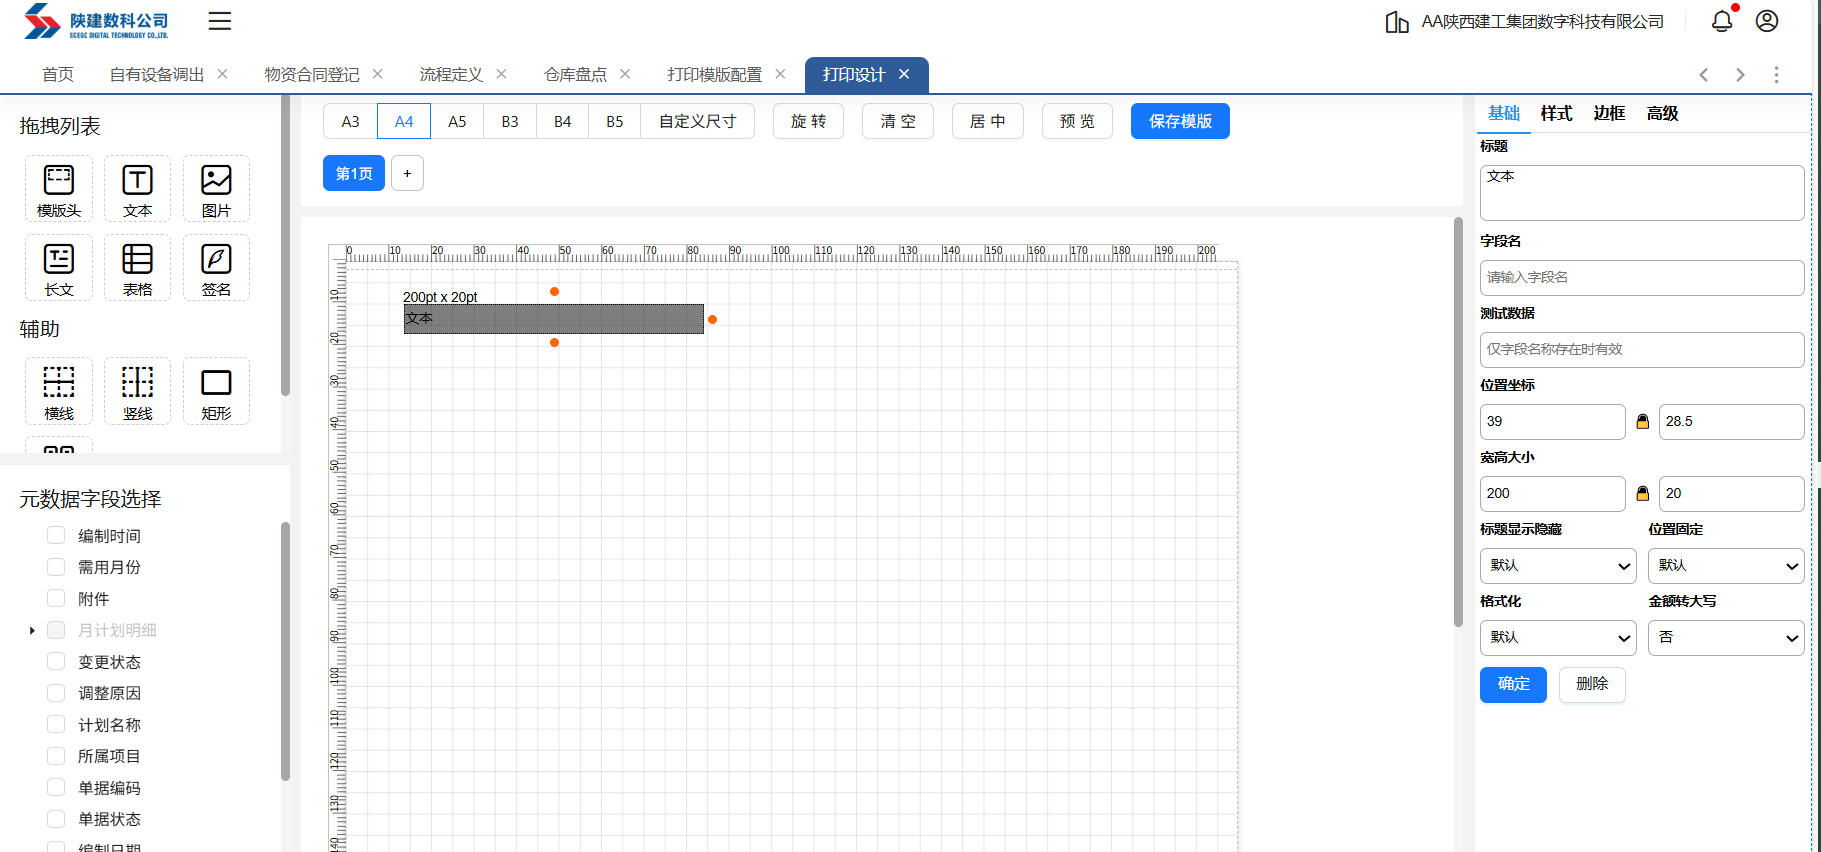Viewport: 1821px width, 852px height.
Task: Expand the 月计划明细 tree node
Action: click(32, 630)
